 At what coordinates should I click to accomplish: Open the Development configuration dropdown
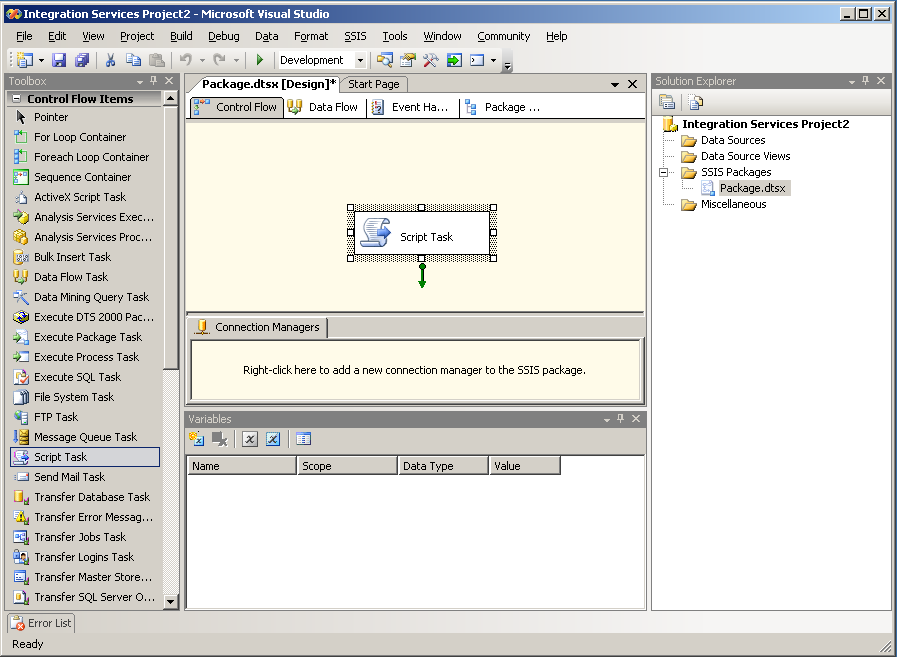pos(360,60)
